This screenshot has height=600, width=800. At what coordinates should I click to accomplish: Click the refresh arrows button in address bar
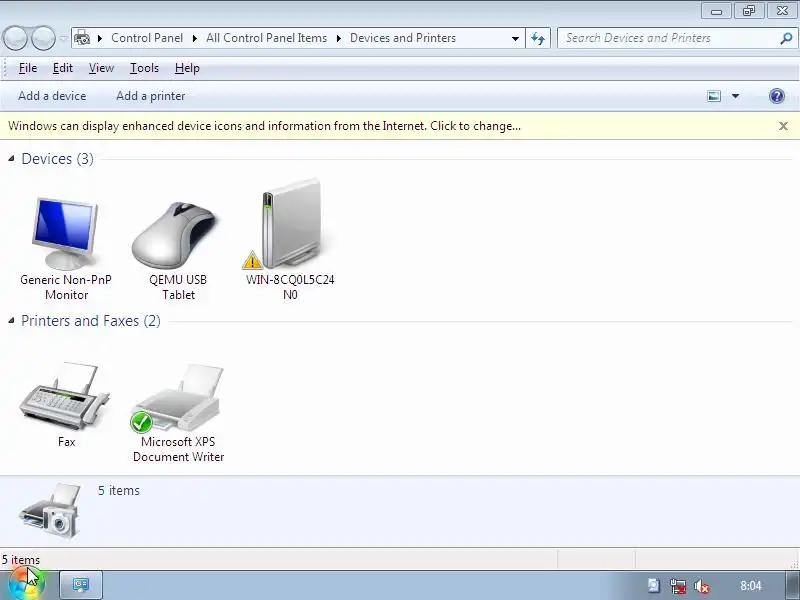pos(538,38)
